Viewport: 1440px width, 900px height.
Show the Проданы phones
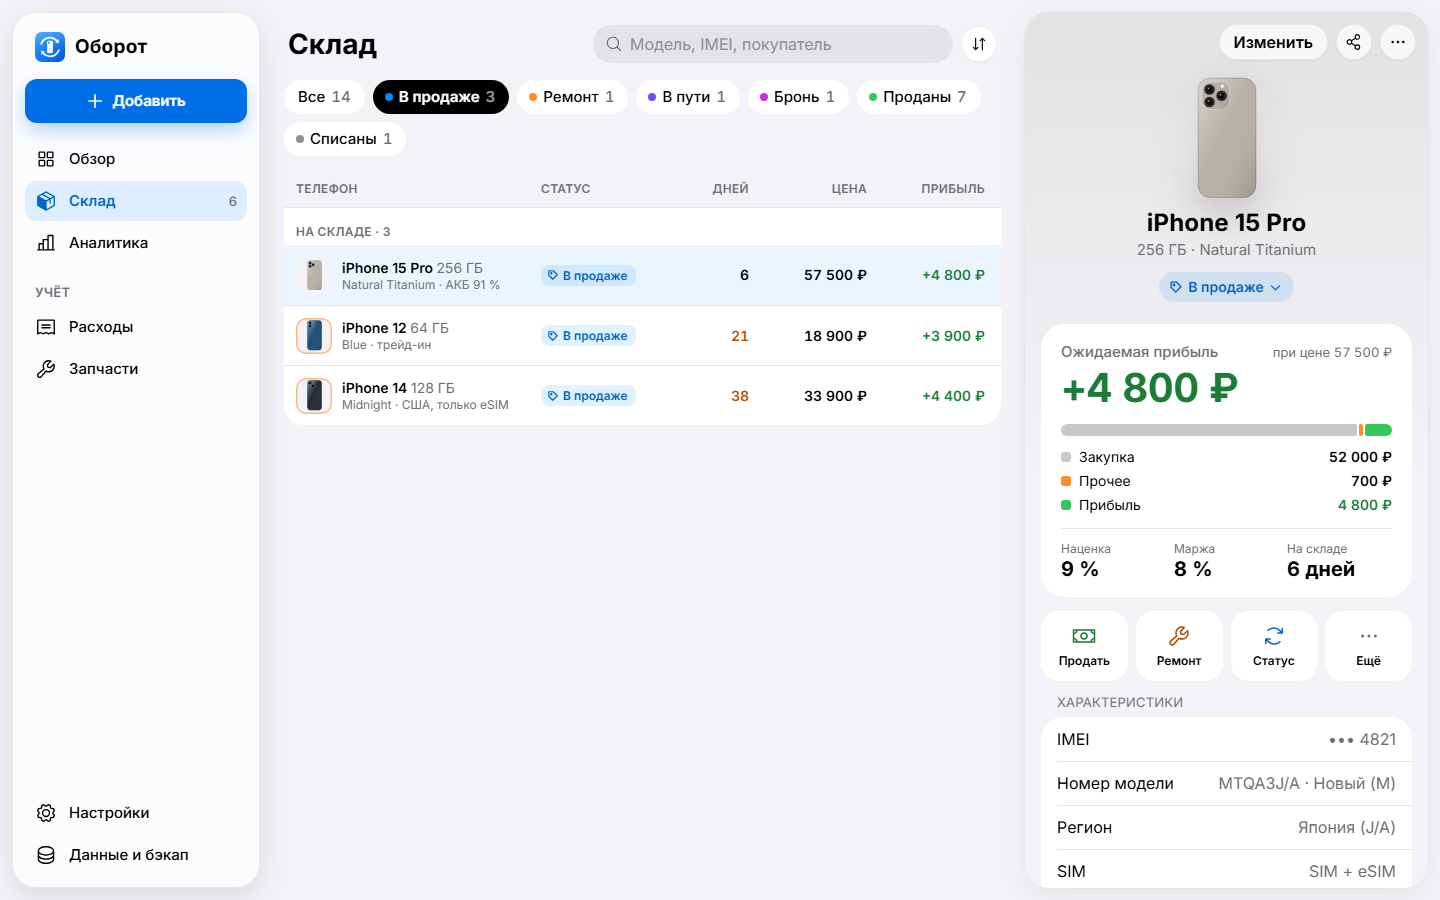tap(919, 97)
